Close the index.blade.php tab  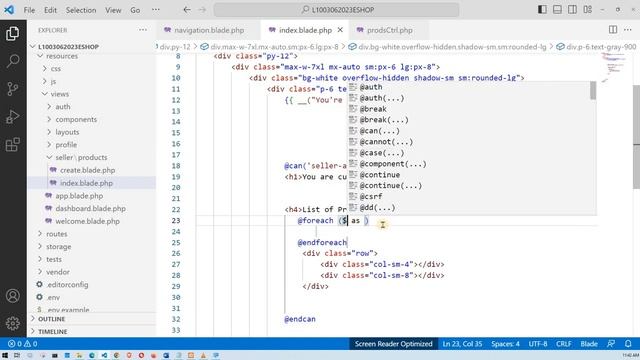(340, 30)
